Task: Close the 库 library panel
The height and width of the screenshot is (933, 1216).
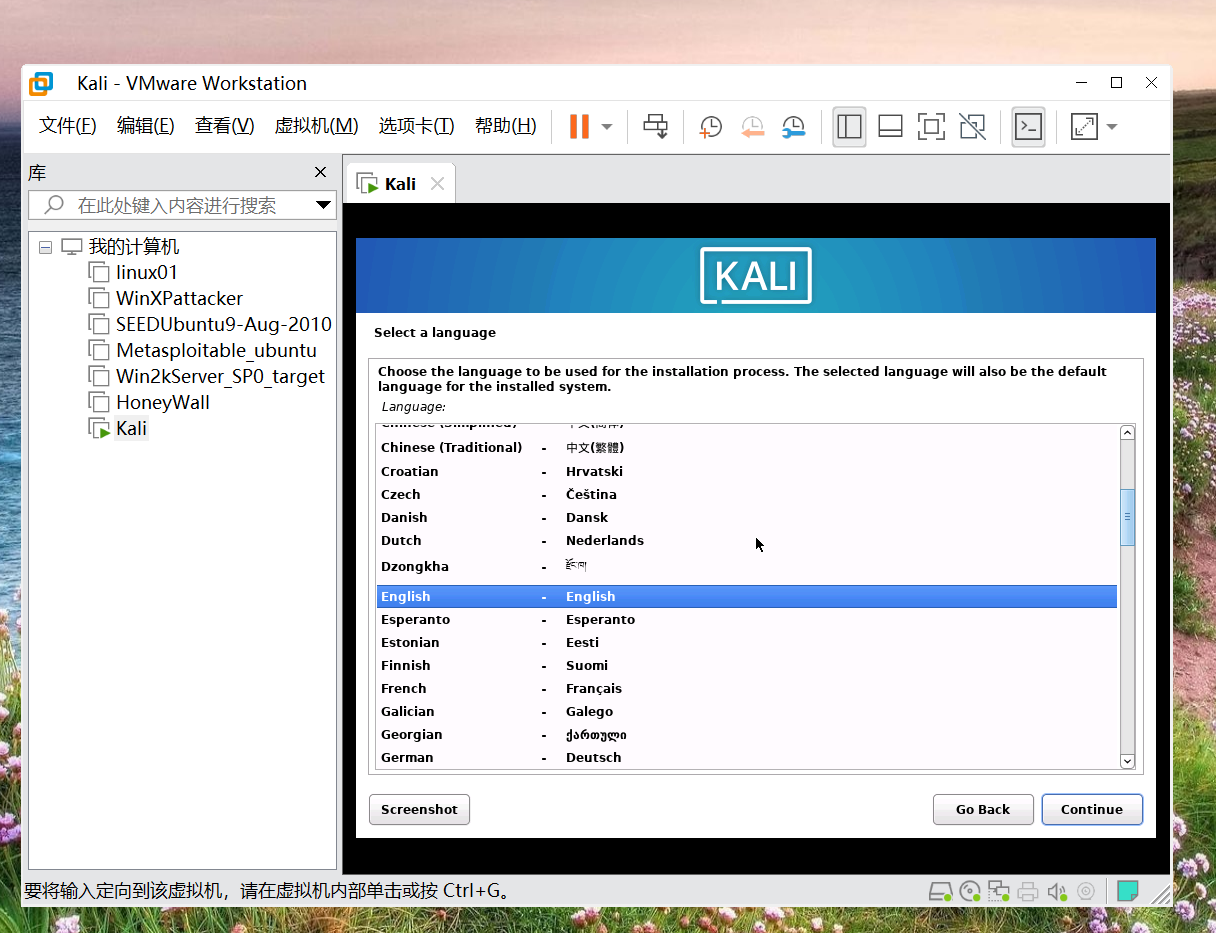Action: pyautogui.click(x=320, y=173)
